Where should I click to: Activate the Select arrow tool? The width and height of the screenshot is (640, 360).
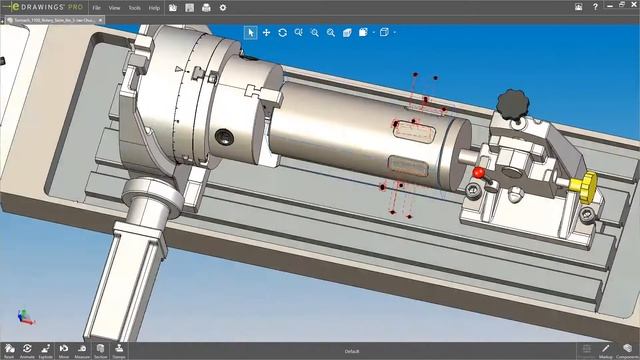251,33
